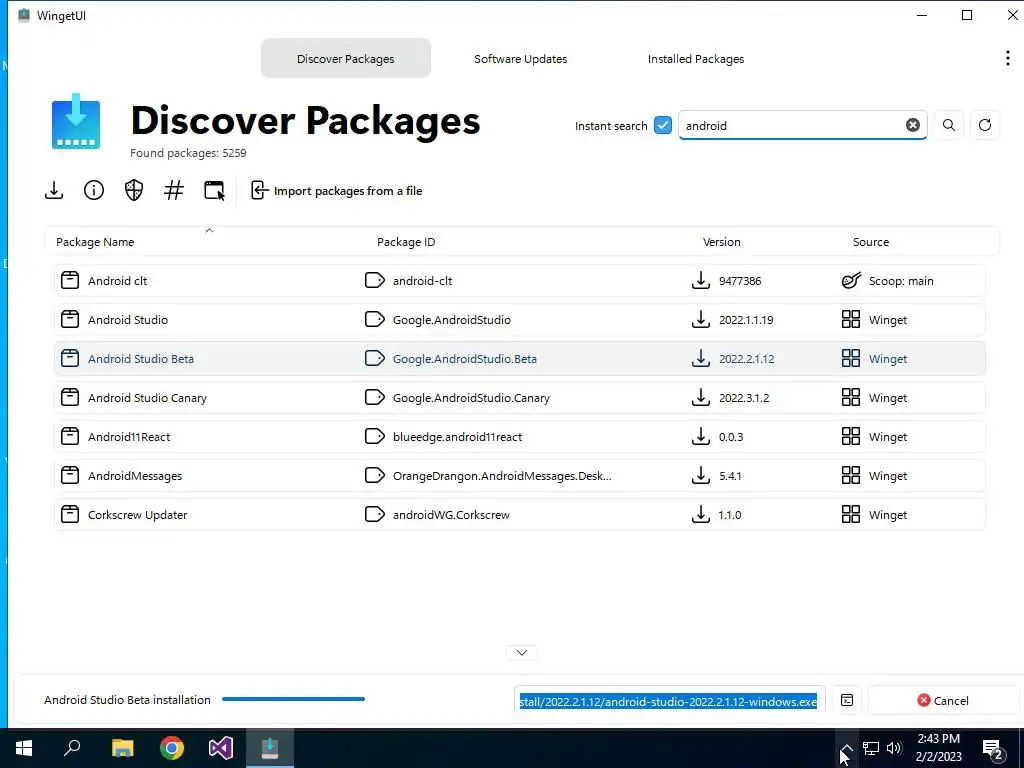The image size is (1024, 768).
Task: Click Winget icon in Android11React row
Action: tap(851, 437)
